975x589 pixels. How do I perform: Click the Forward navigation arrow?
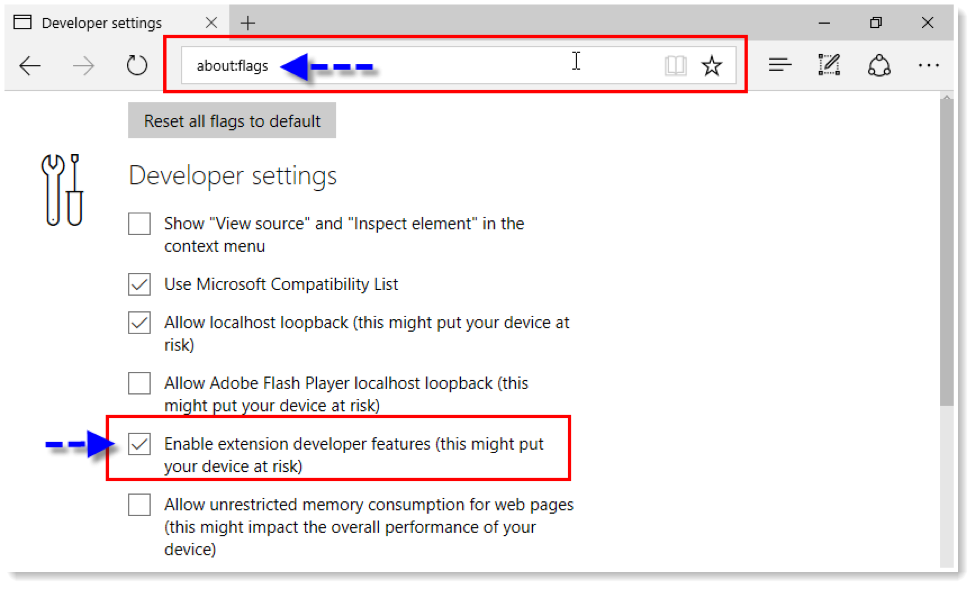pos(84,66)
